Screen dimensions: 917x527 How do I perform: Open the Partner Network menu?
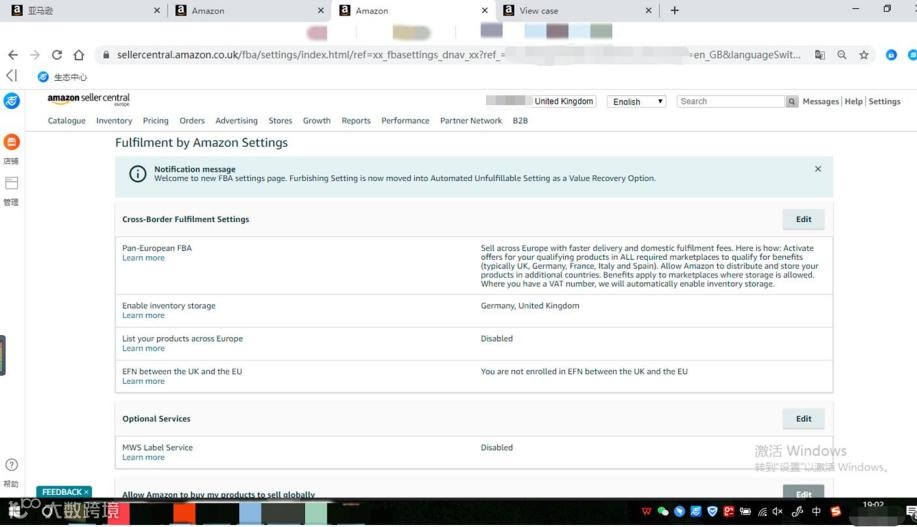[x=471, y=120]
